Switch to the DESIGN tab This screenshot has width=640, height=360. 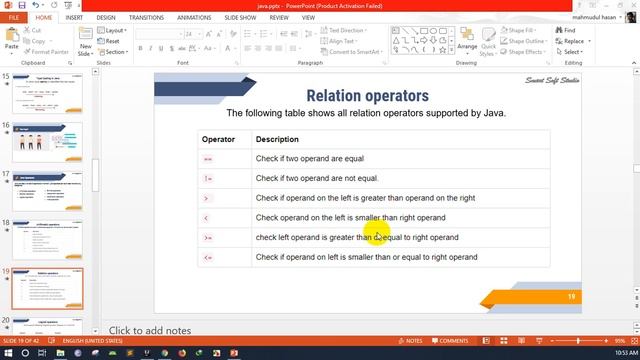[106, 18]
